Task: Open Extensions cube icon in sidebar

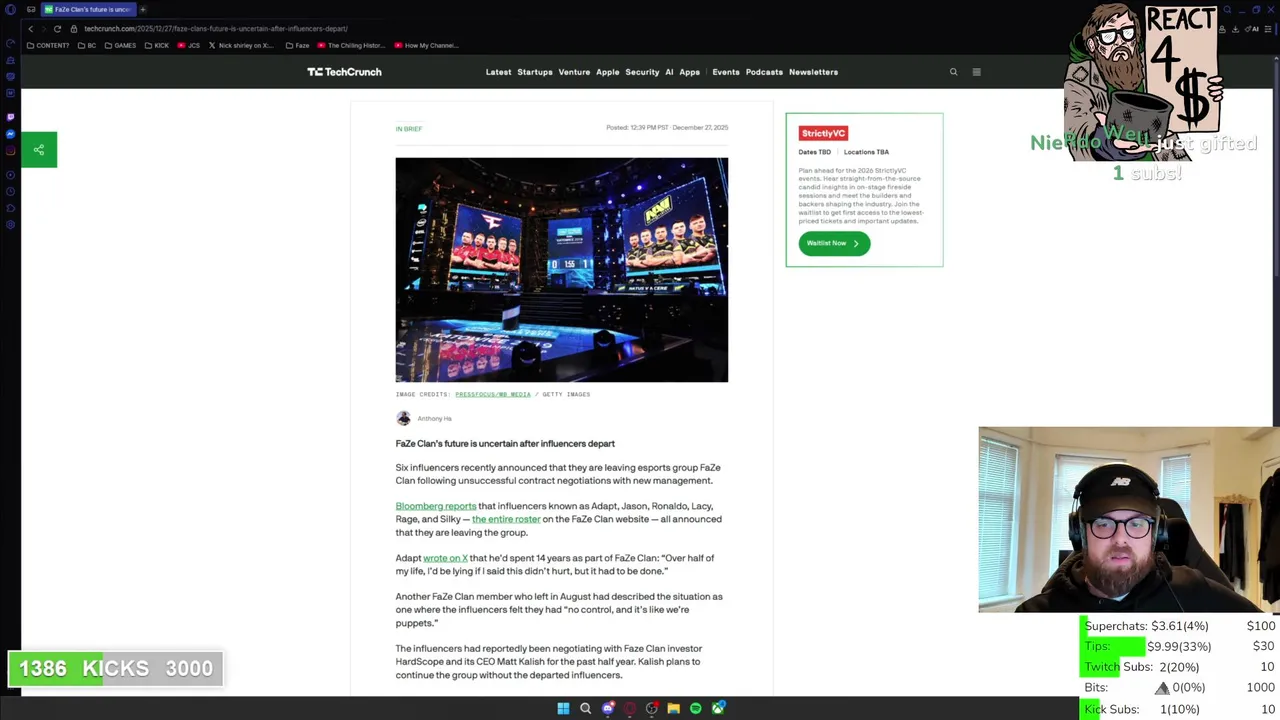Action: tap(10, 208)
